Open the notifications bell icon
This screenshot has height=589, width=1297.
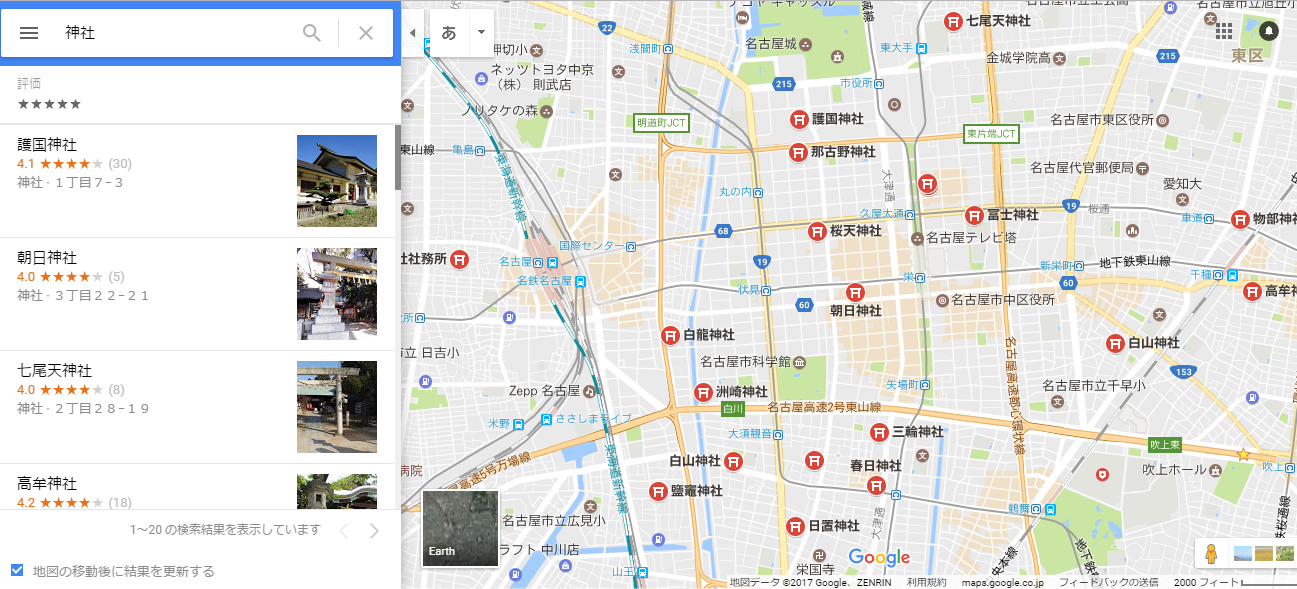tap(1268, 31)
